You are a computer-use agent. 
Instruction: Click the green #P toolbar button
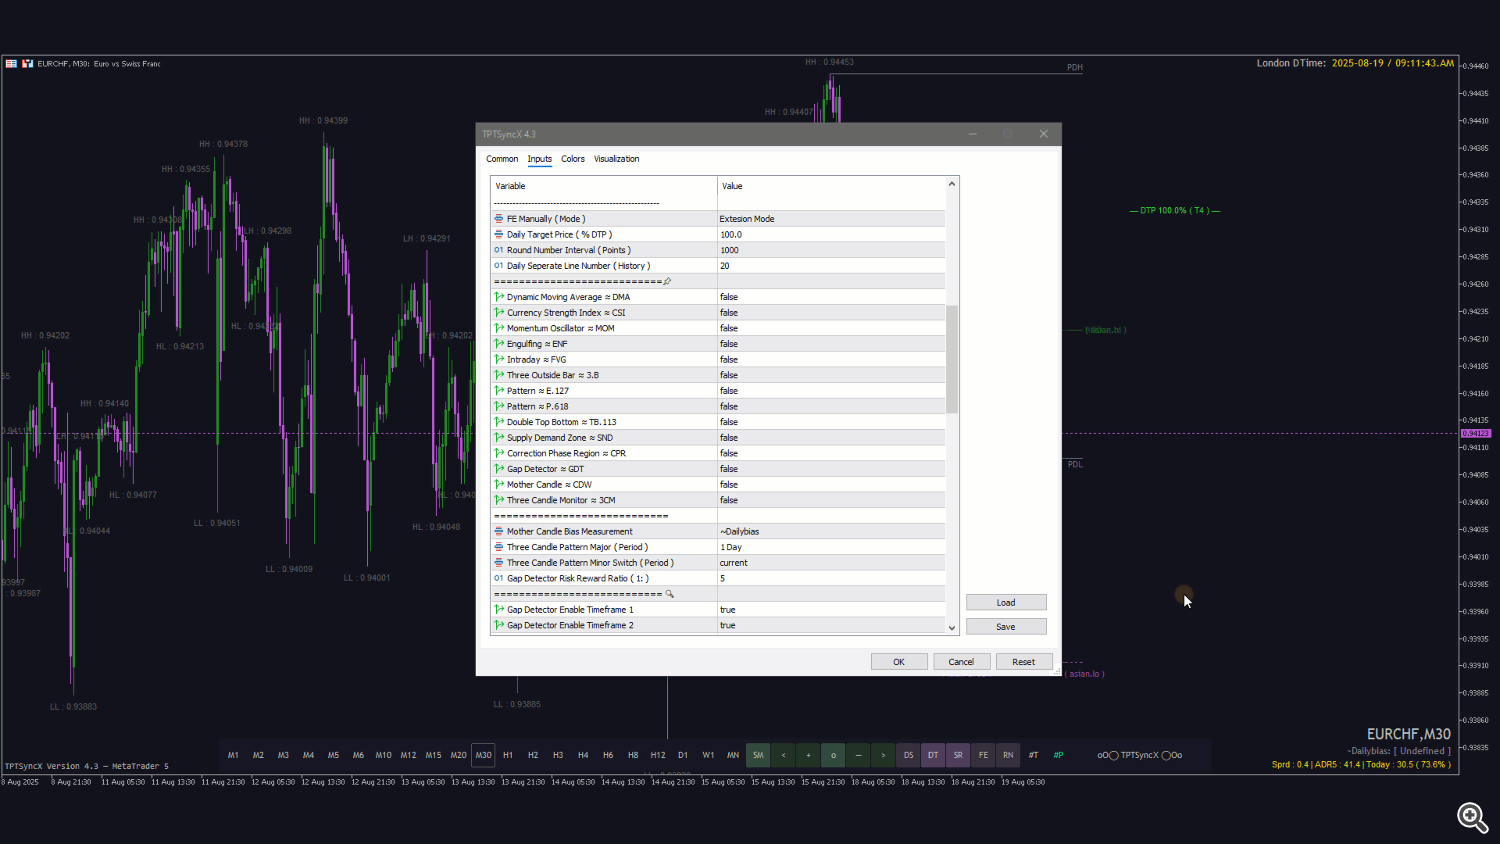1058,755
